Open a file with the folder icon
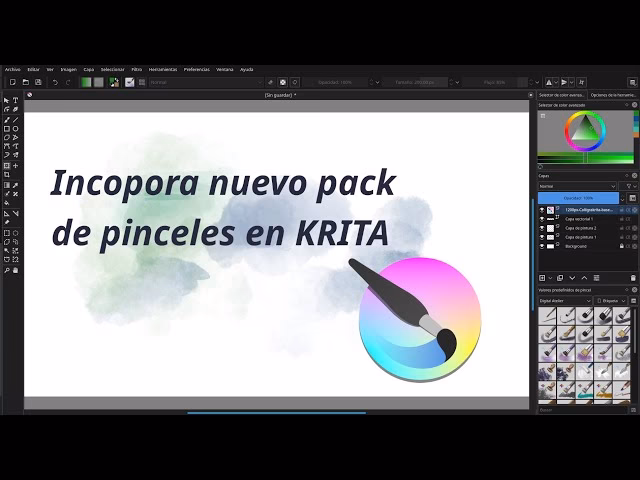640x480 pixels. tap(25, 82)
